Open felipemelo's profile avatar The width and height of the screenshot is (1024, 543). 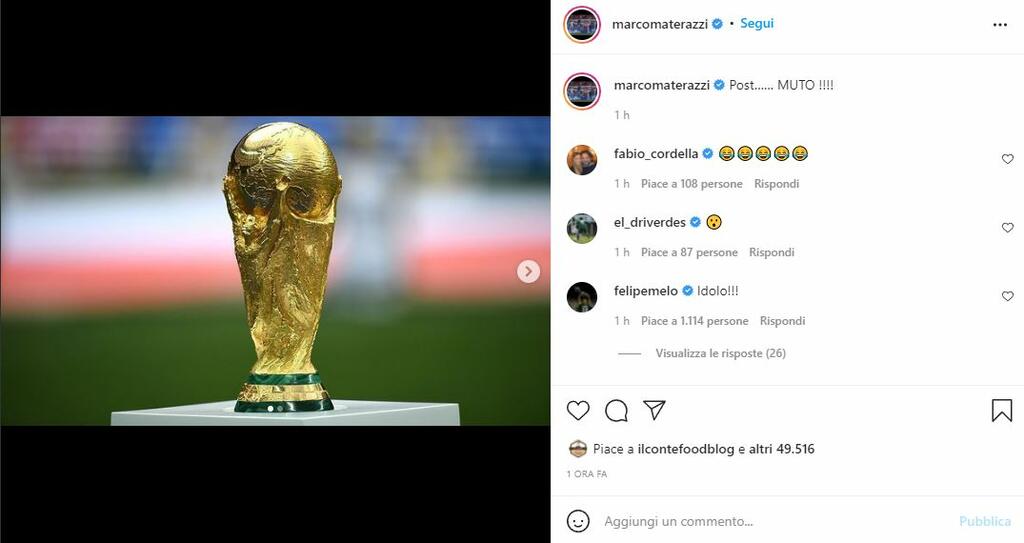click(x=582, y=297)
